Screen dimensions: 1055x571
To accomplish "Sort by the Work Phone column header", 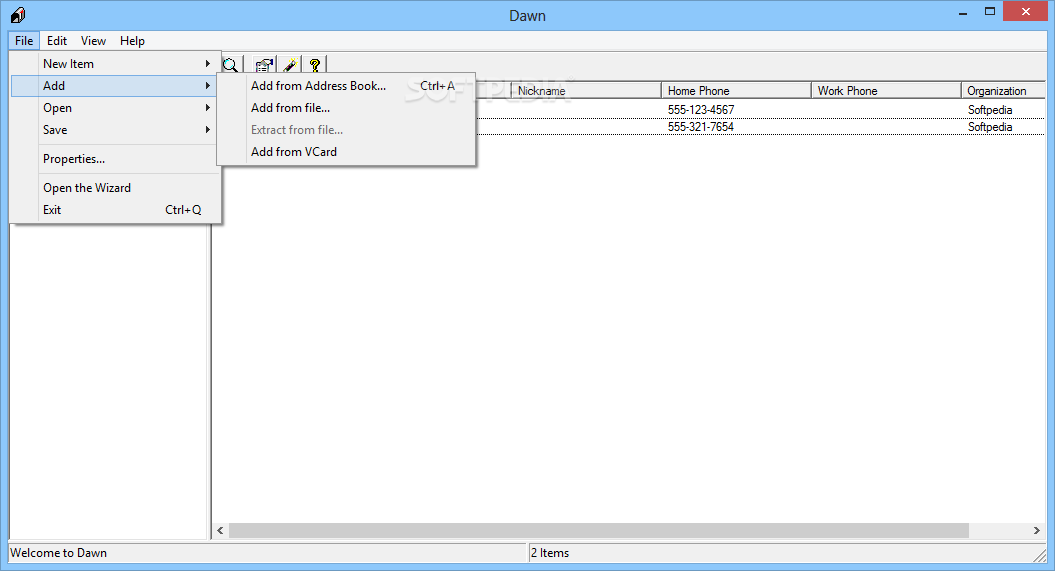I will tap(886, 91).
